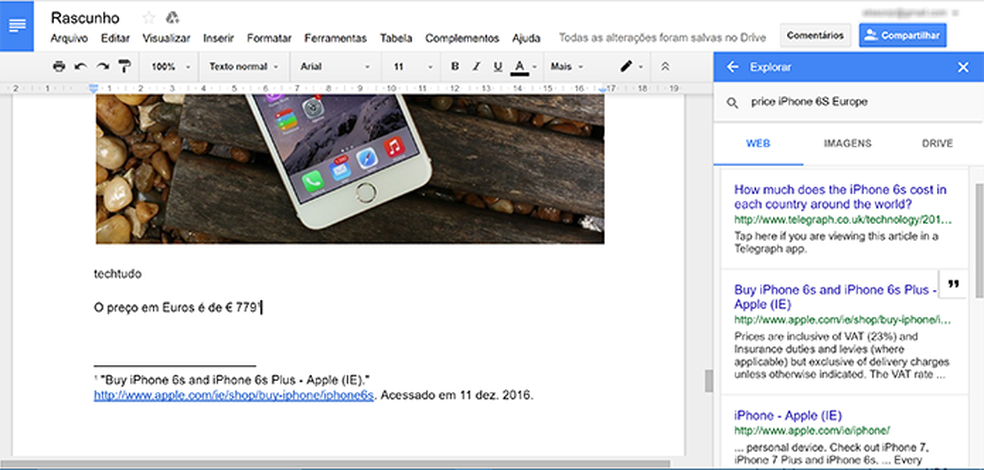Open Buy iPhone 6s Apple (IE) result

point(836,297)
